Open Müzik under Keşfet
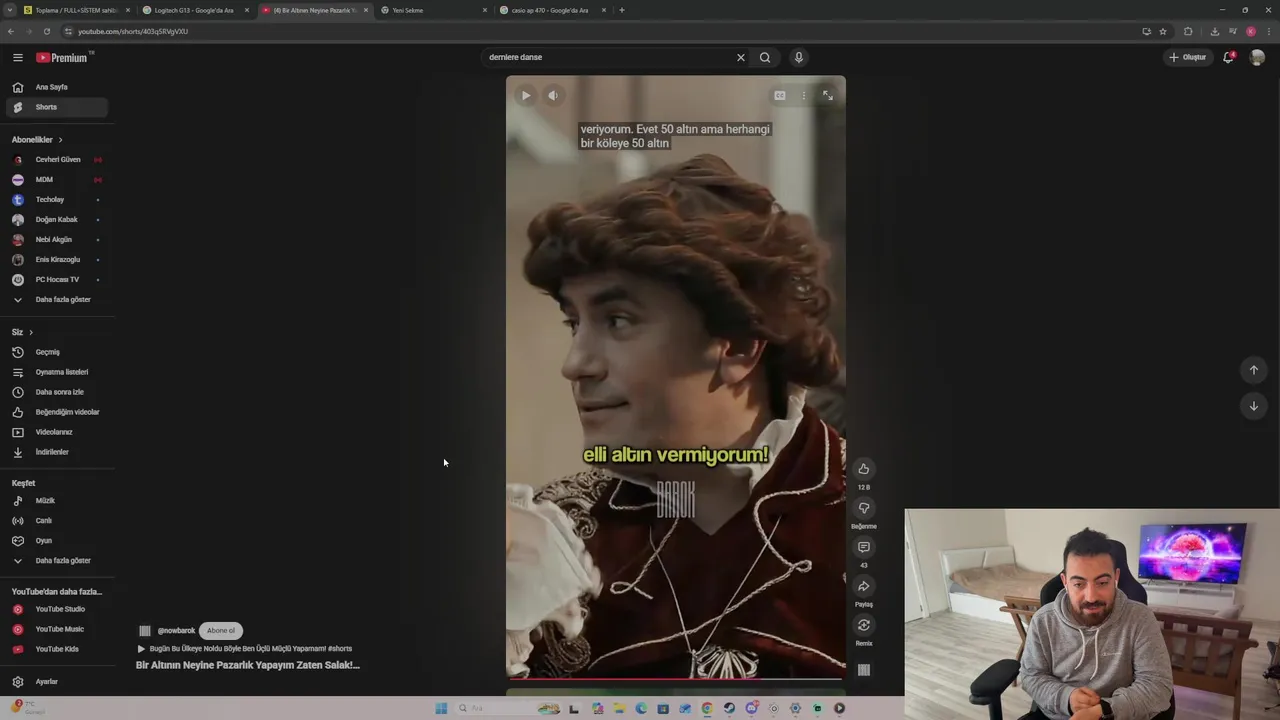The height and width of the screenshot is (720, 1280). 57,501
